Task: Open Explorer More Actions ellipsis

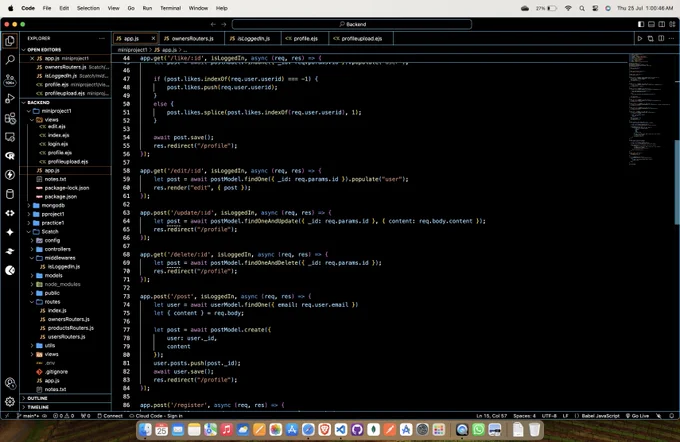Action: tap(102, 38)
